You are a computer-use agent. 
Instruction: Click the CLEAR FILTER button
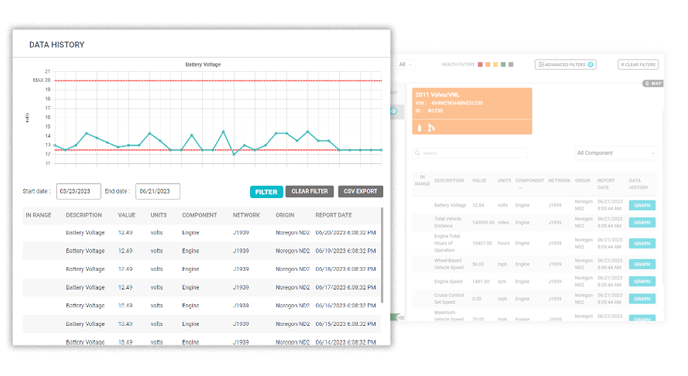pos(310,191)
